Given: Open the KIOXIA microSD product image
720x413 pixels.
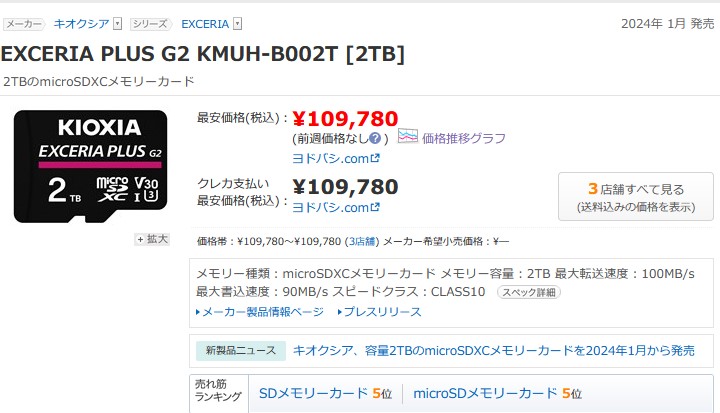Looking at the screenshot, I should pyautogui.click(x=90, y=166).
